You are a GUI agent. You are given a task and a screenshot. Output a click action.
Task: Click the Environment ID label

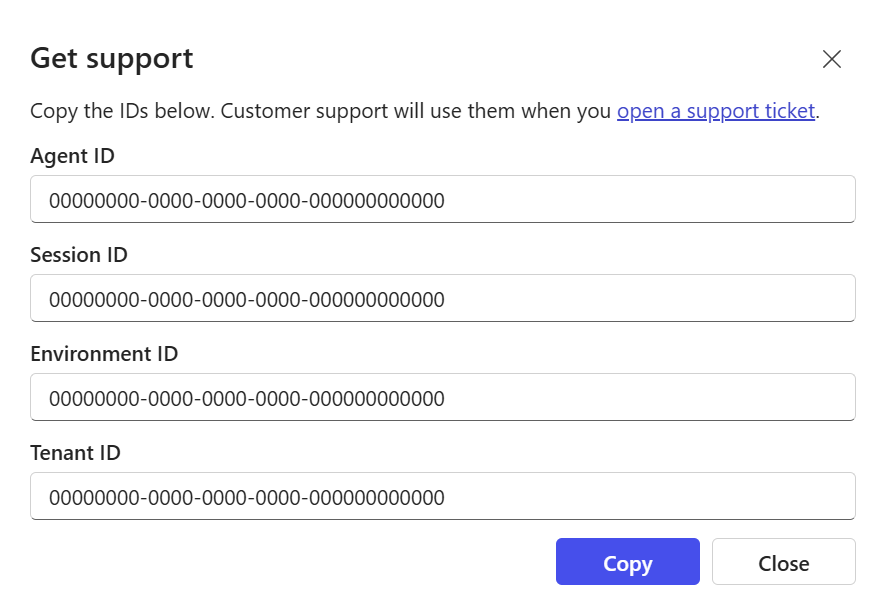point(104,354)
